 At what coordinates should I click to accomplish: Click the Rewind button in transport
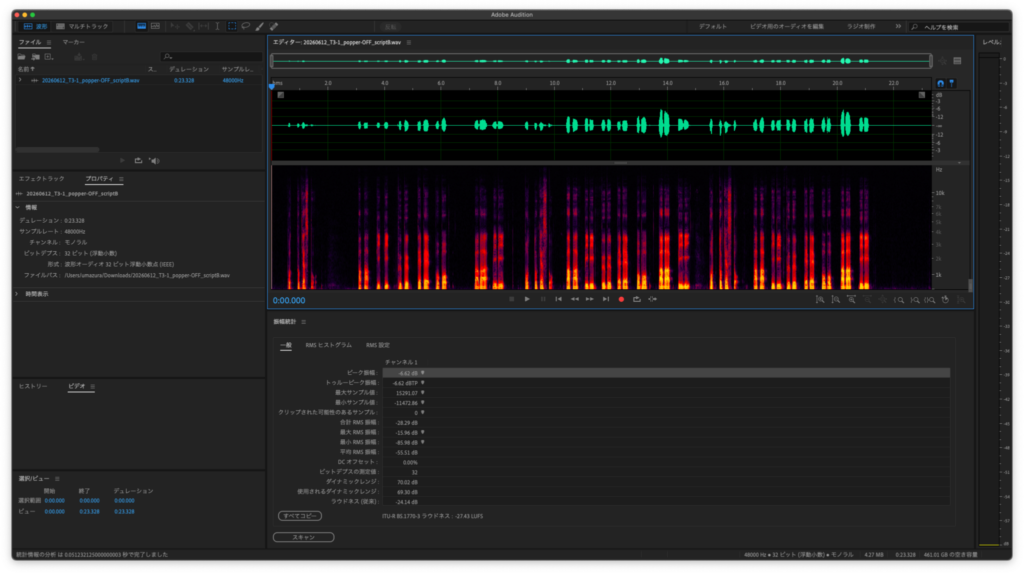[x=575, y=299]
